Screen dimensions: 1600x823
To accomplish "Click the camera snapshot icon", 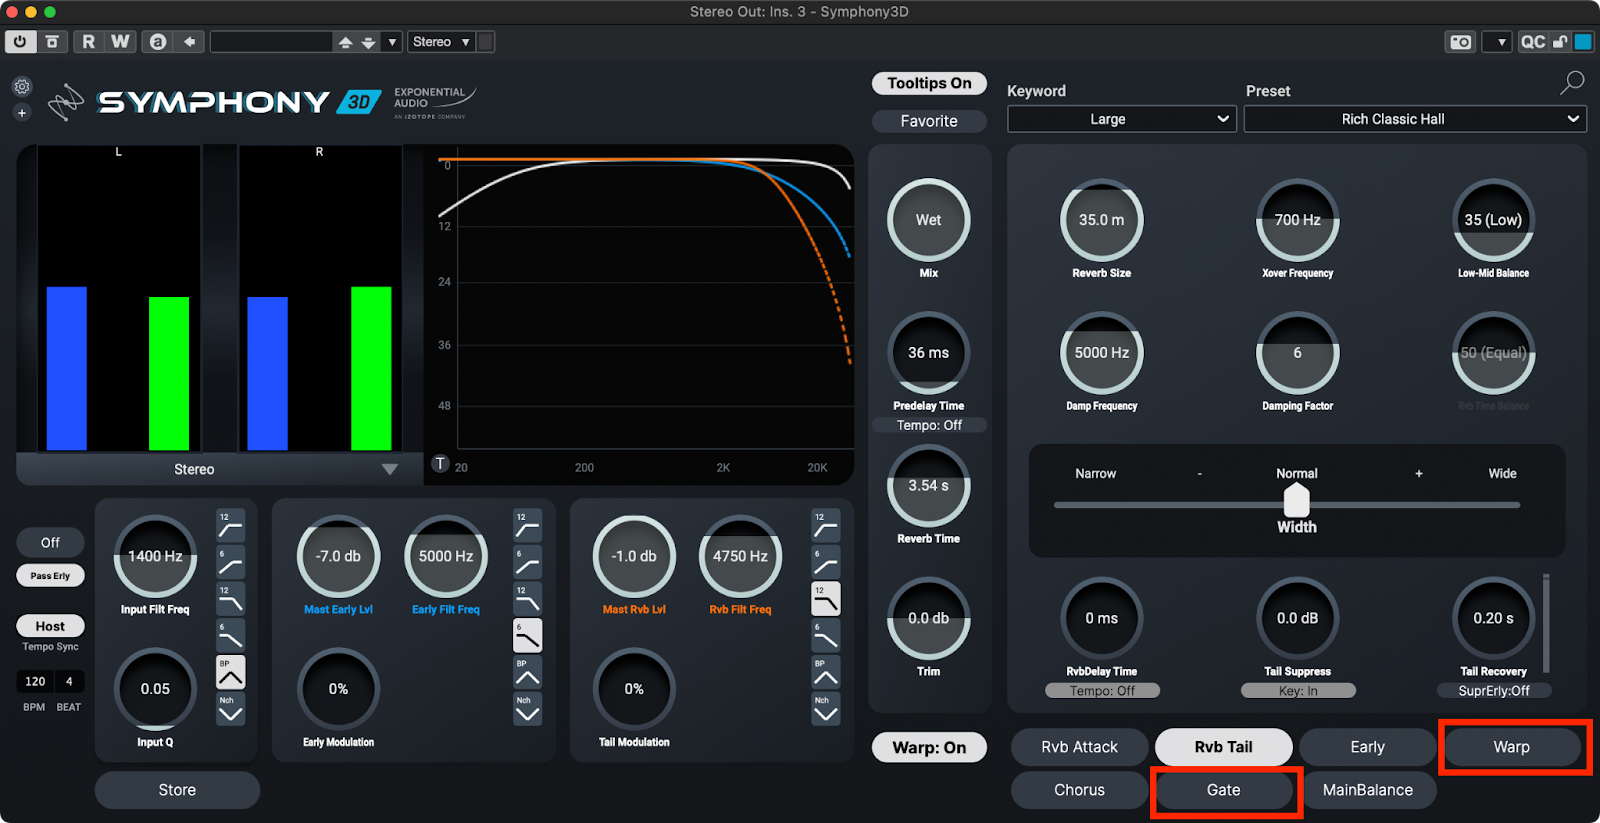I will point(1461,42).
